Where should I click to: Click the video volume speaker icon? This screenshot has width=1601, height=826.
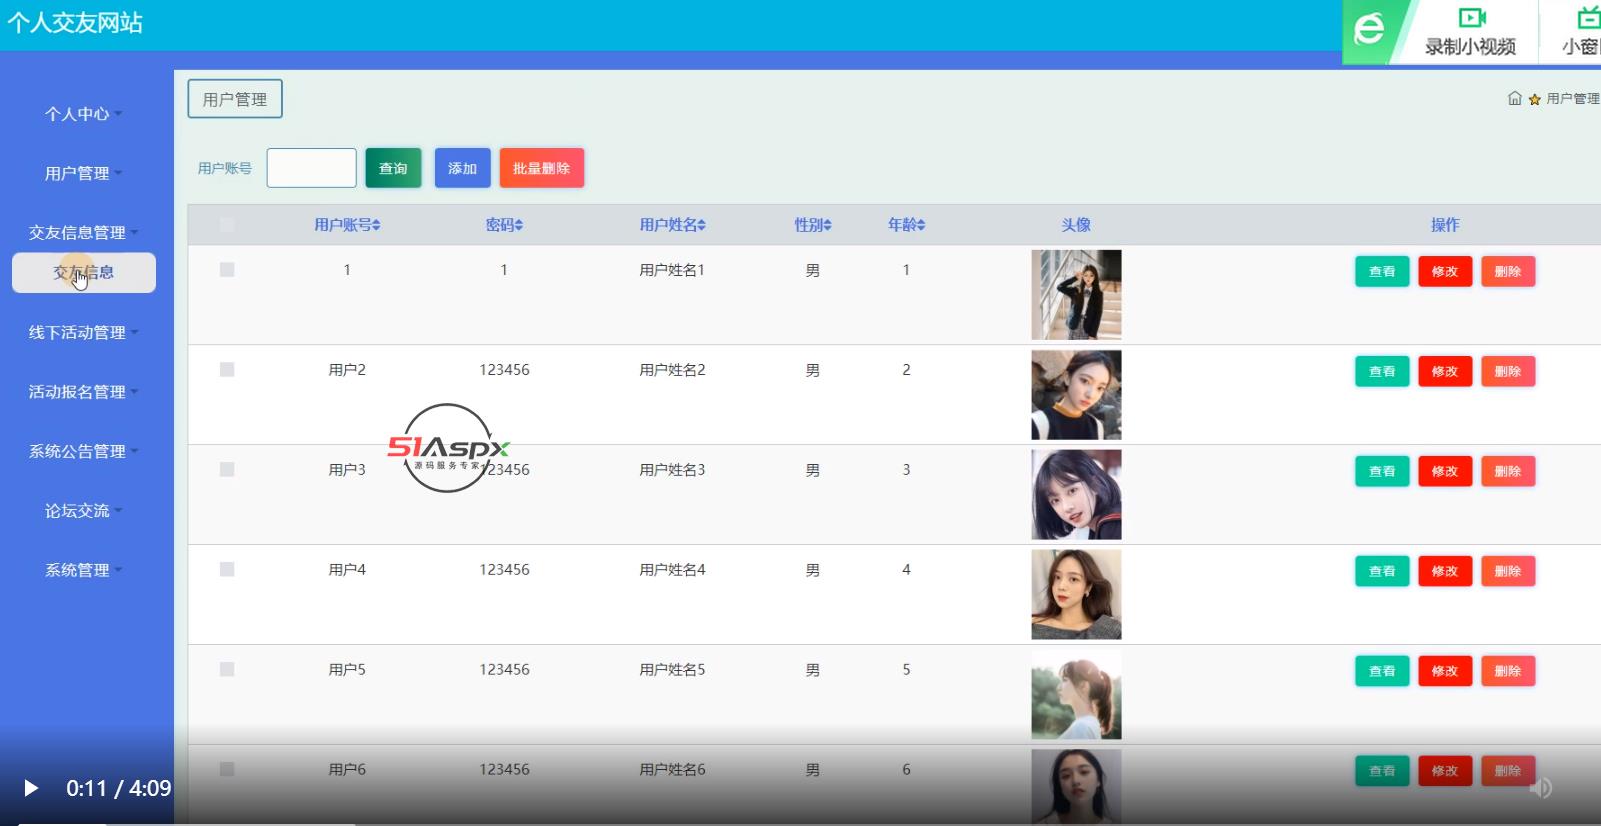click(x=1541, y=788)
